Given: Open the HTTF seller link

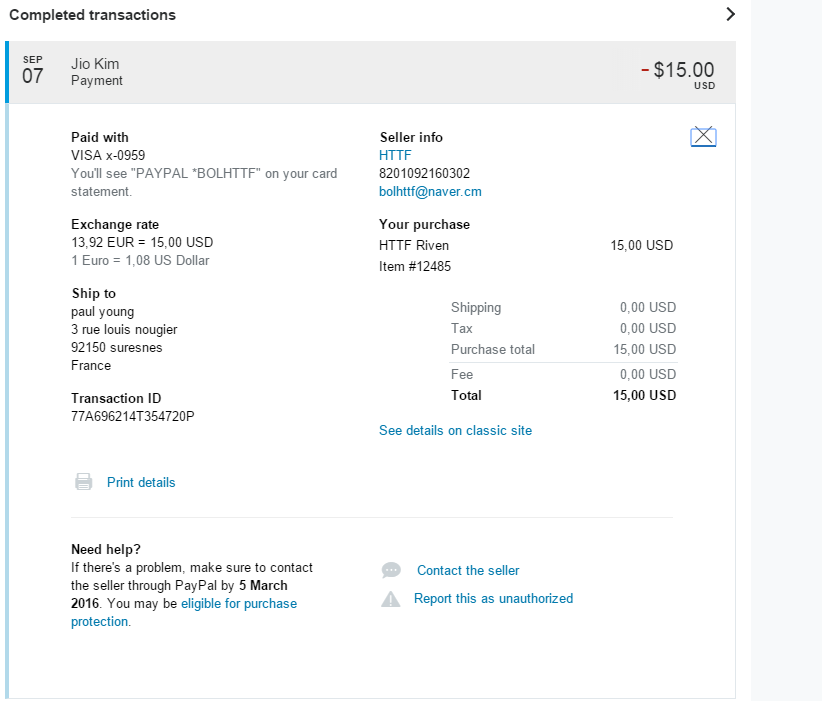Looking at the screenshot, I should point(395,155).
